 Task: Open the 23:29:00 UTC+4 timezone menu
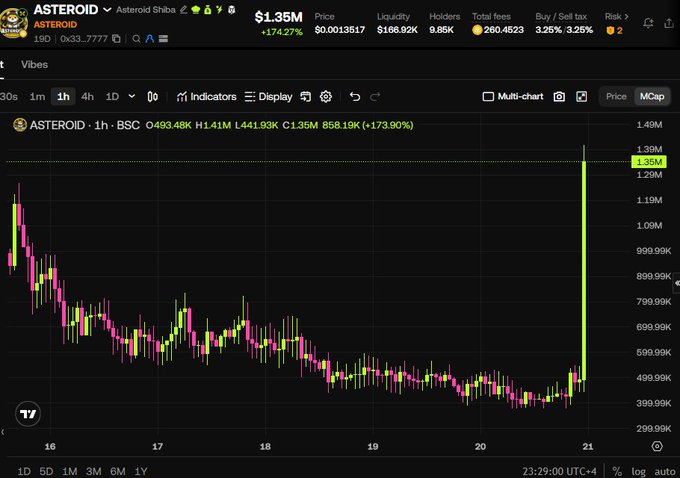[x=559, y=471]
